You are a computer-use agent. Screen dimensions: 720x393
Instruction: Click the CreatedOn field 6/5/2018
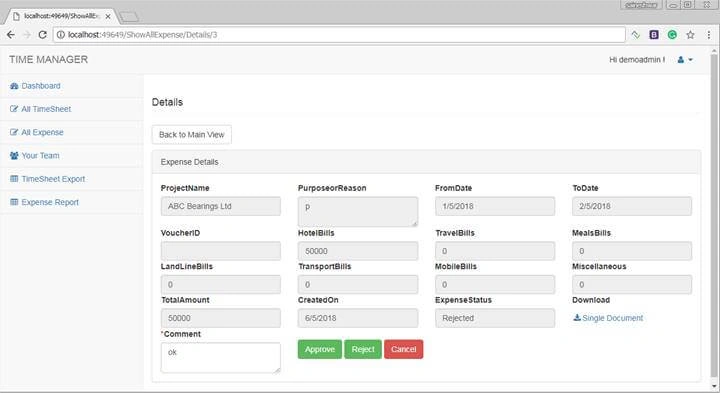(x=358, y=318)
